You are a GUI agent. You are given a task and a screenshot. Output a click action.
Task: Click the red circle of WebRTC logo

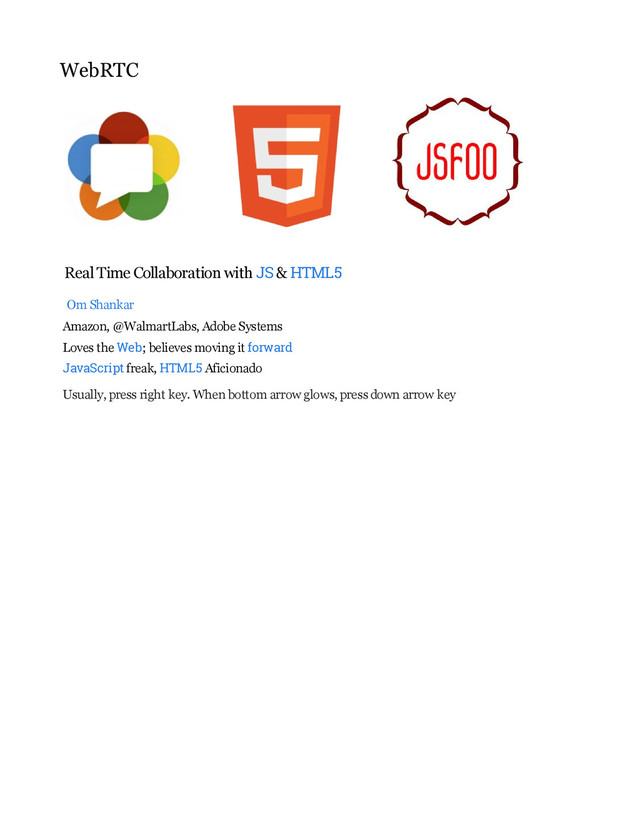pos(124,127)
